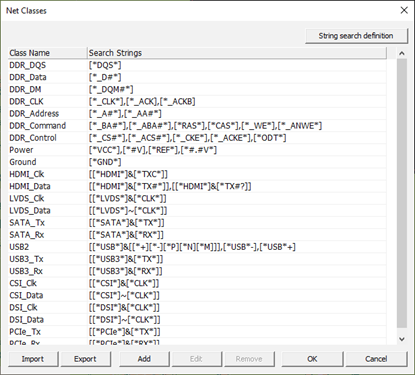Screen dimensions: 415x375
Task: Select the SATA_Tx class row
Action: [197, 223]
